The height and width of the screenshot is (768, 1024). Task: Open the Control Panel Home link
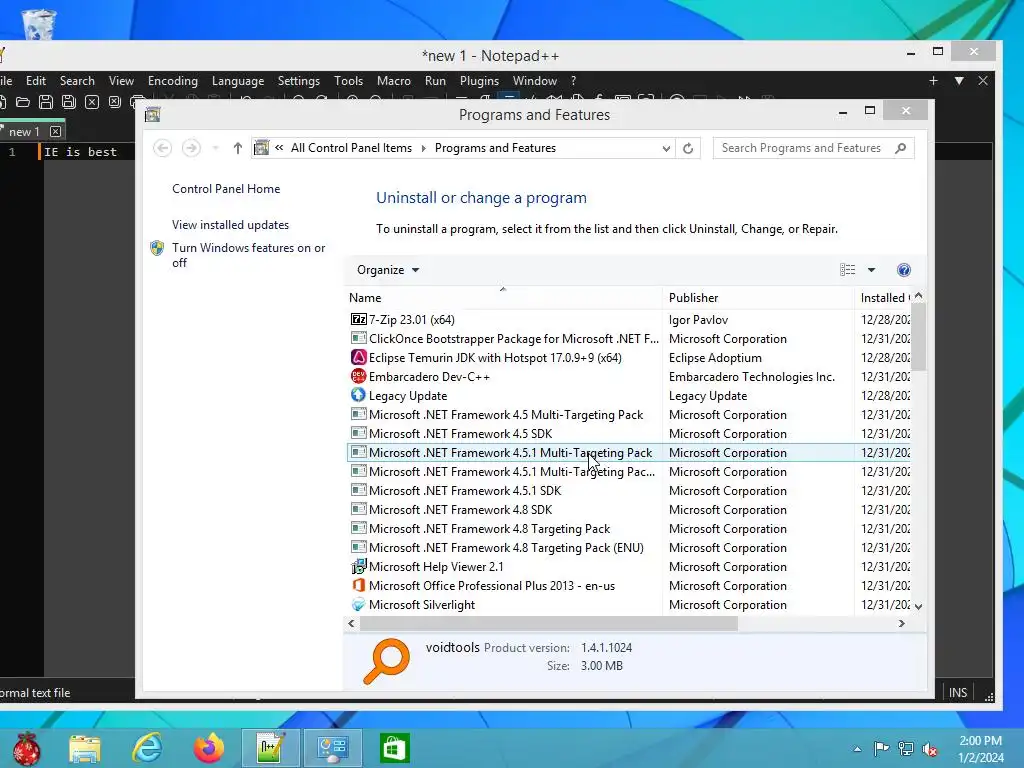point(226,189)
